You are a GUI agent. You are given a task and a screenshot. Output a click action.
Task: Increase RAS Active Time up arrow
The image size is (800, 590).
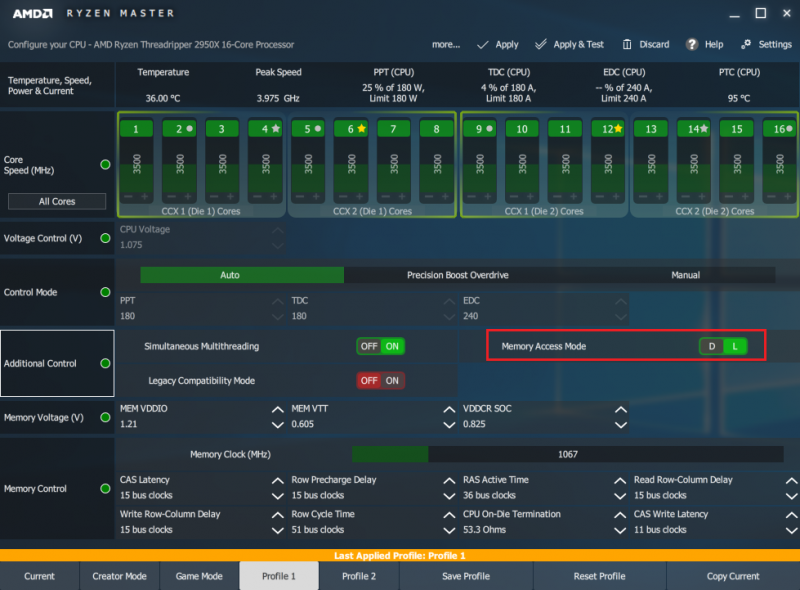point(620,481)
